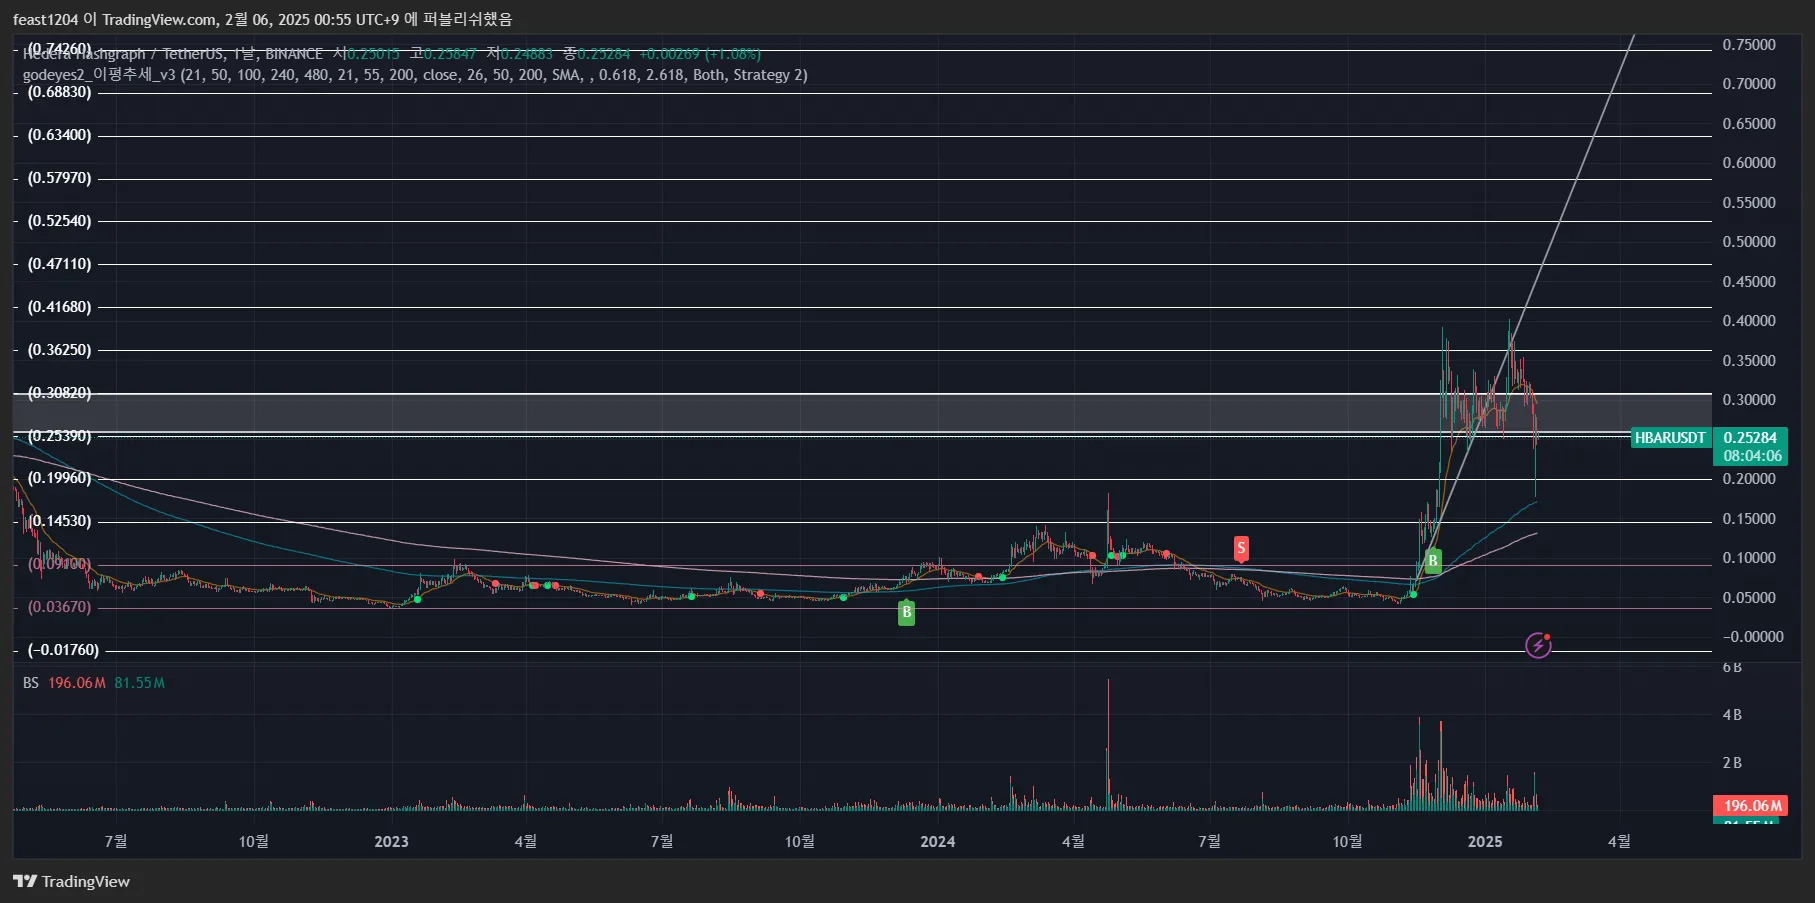Image resolution: width=1815 pixels, height=903 pixels.
Task: Click the green B buy marker near 2024
Action: tap(906, 612)
